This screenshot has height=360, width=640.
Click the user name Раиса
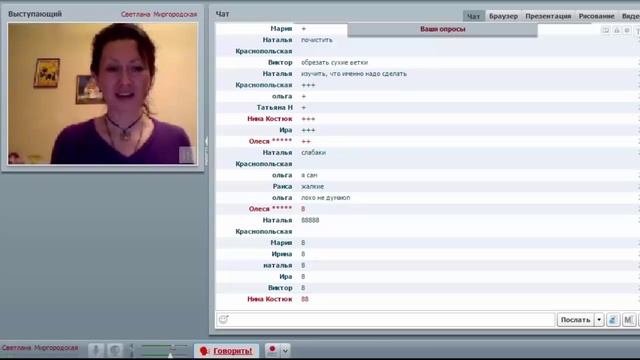coord(282,186)
